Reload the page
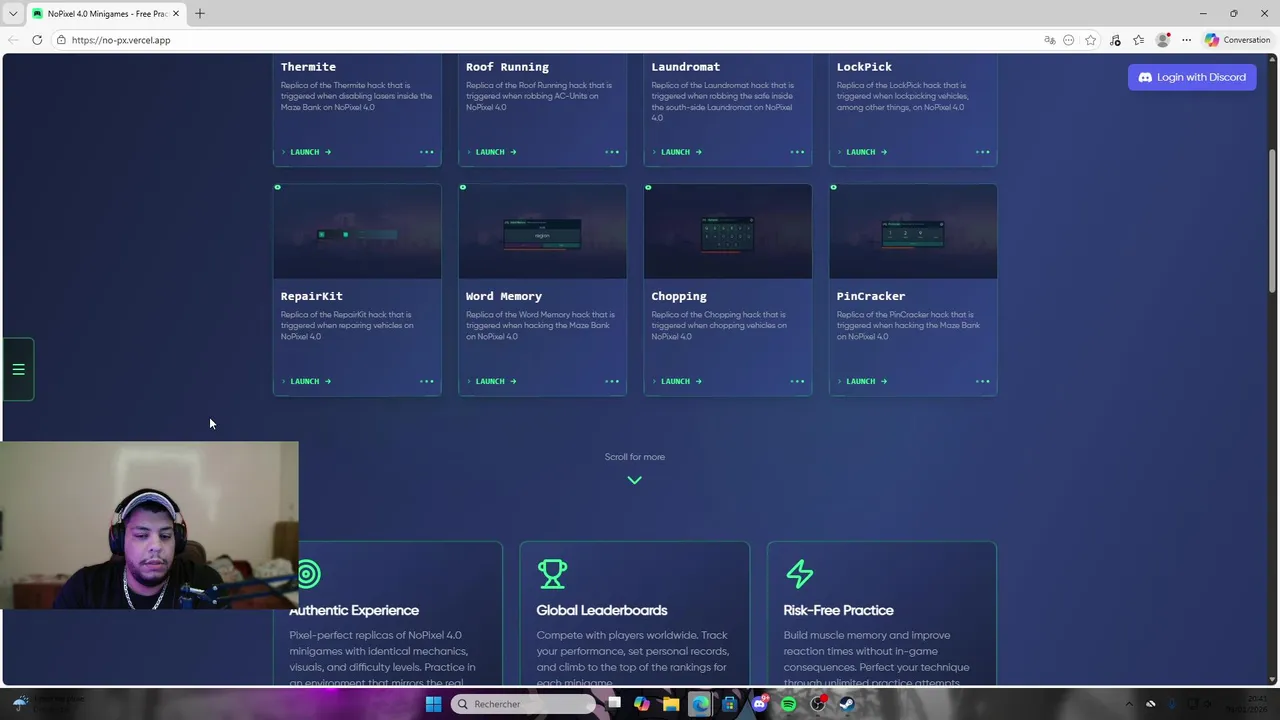Image resolution: width=1280 pixels, height=720 pixels. [x=37, y=40]
